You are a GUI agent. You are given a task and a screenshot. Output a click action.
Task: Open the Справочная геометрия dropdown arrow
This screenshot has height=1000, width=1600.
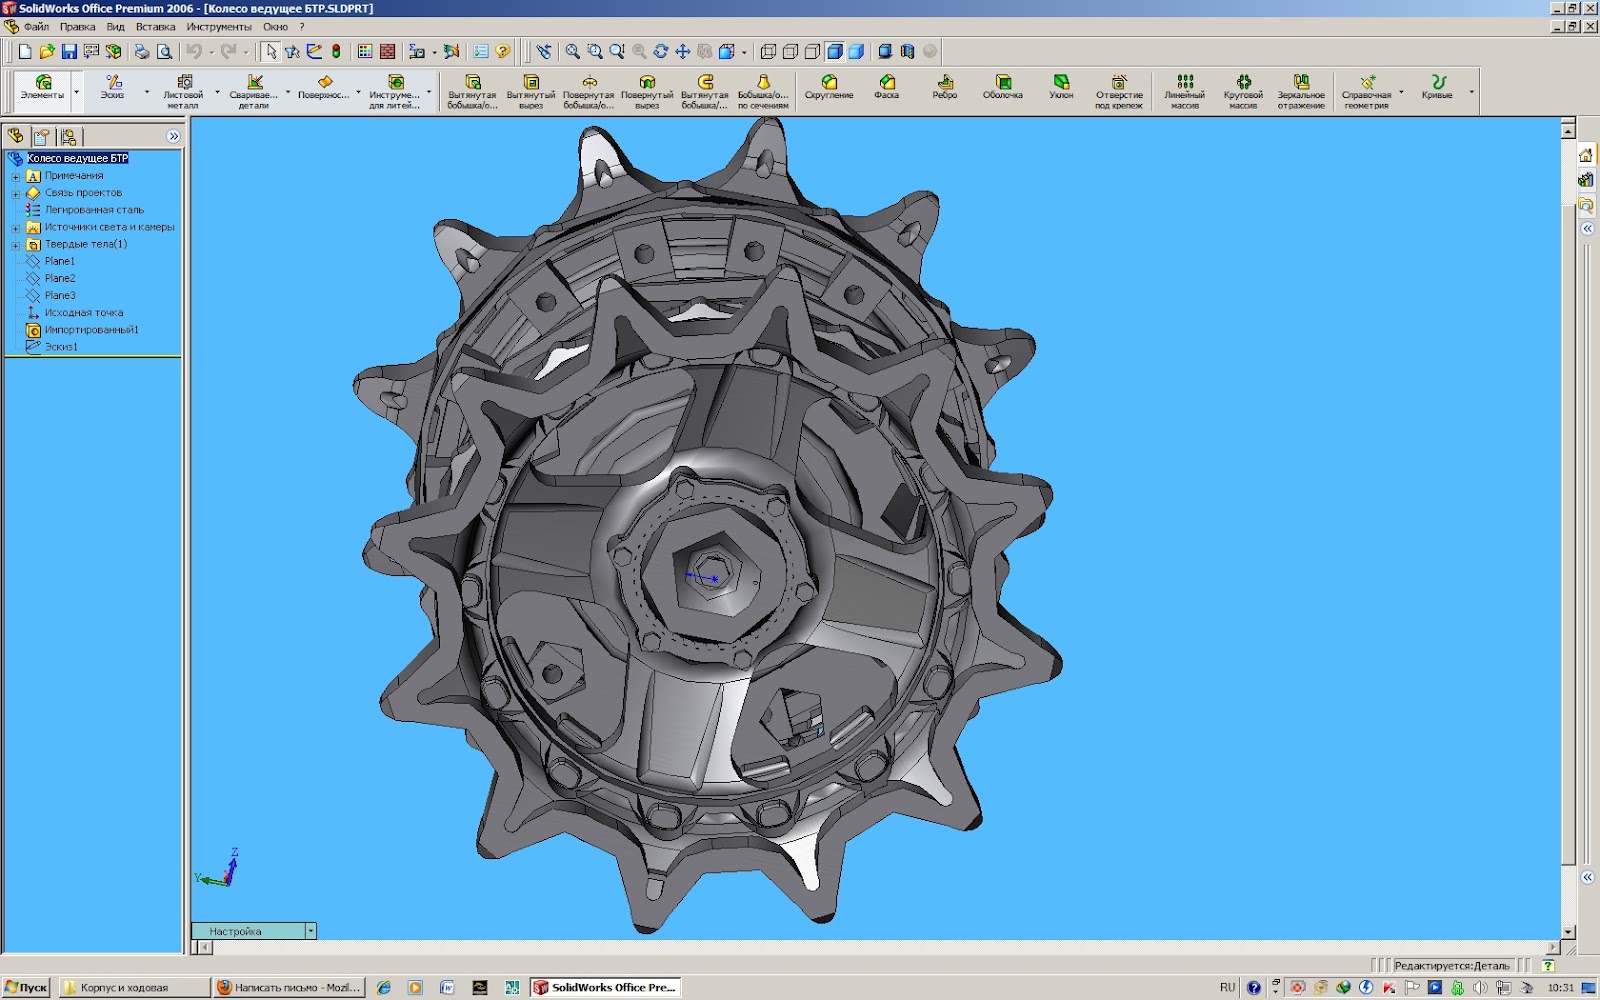coord(1401,92)
